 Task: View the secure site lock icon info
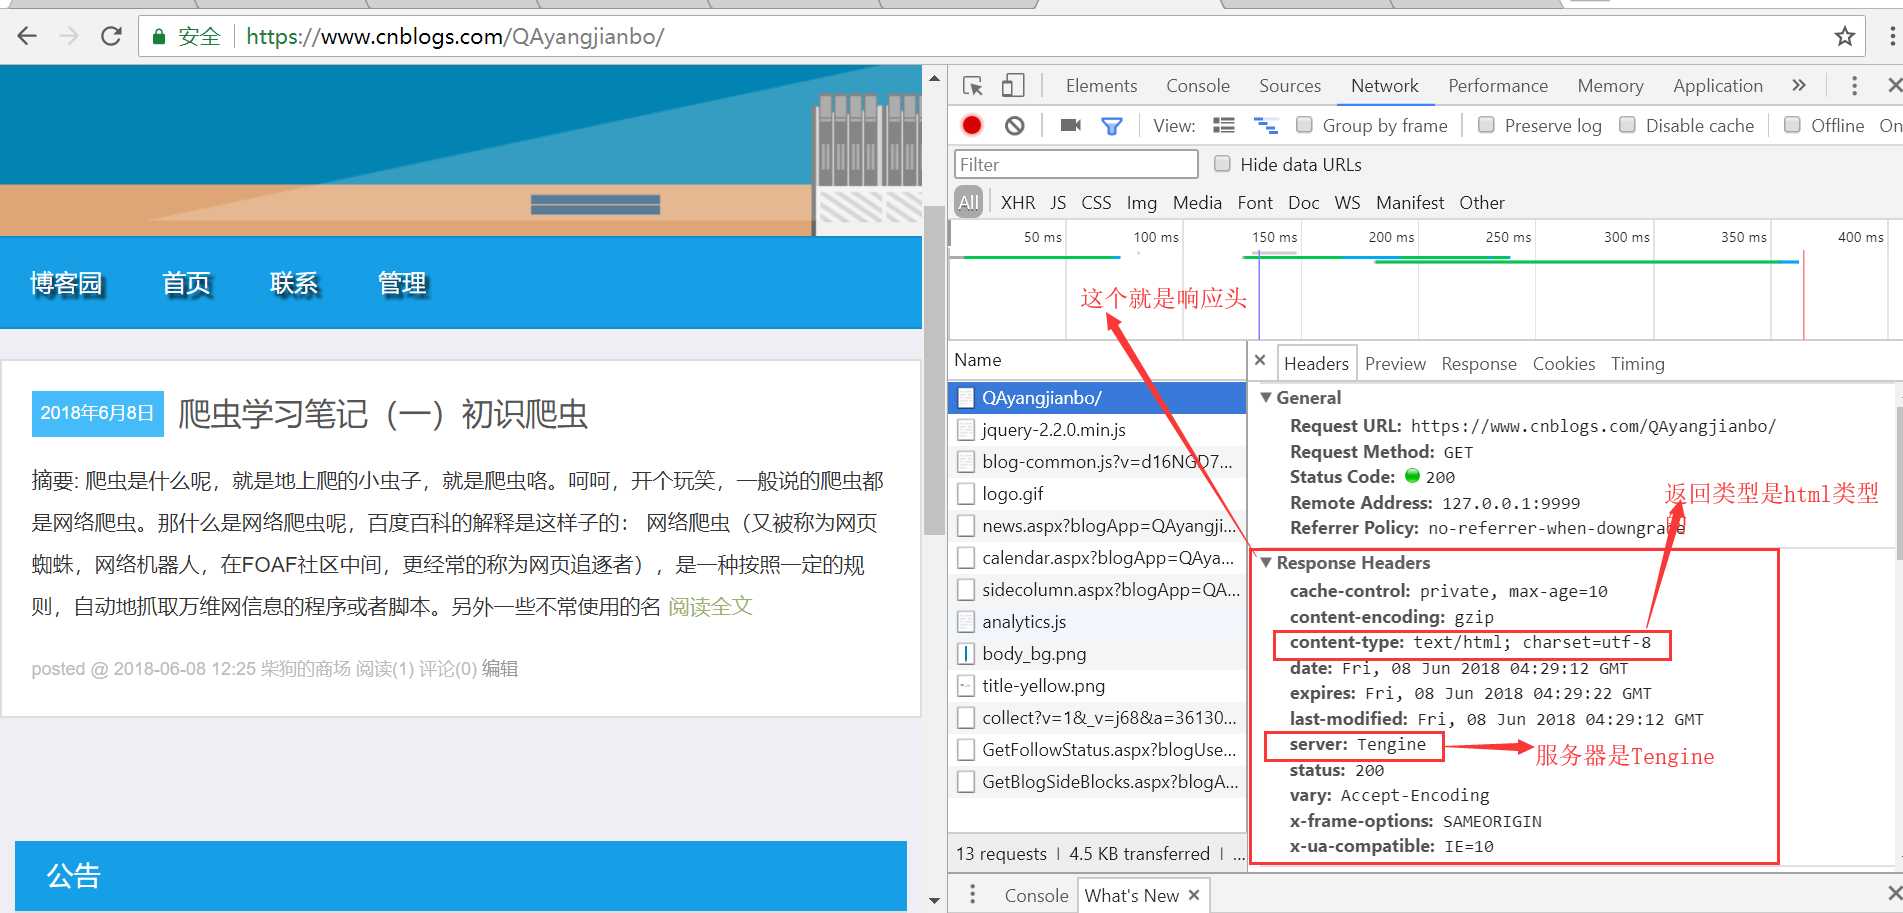pyautogui.click(x=158, y=37)
